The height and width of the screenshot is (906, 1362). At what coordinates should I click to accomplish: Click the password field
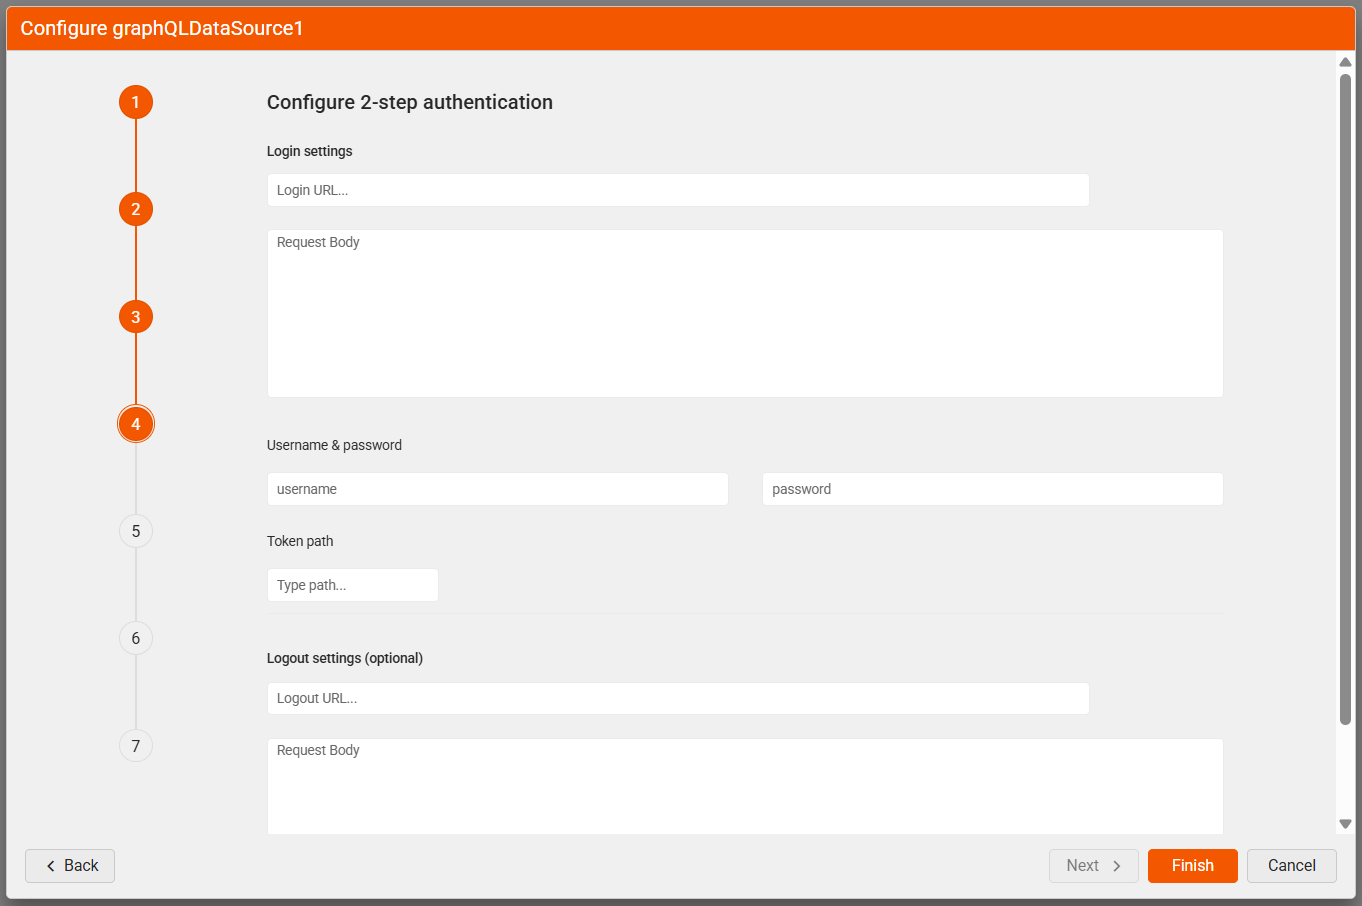[992, 489]
